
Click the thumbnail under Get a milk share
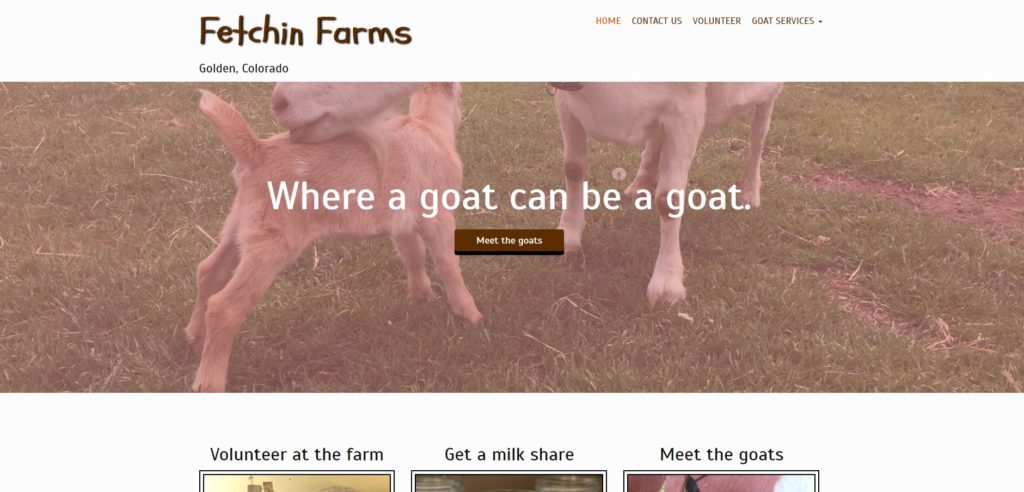(x=509, y=482)
